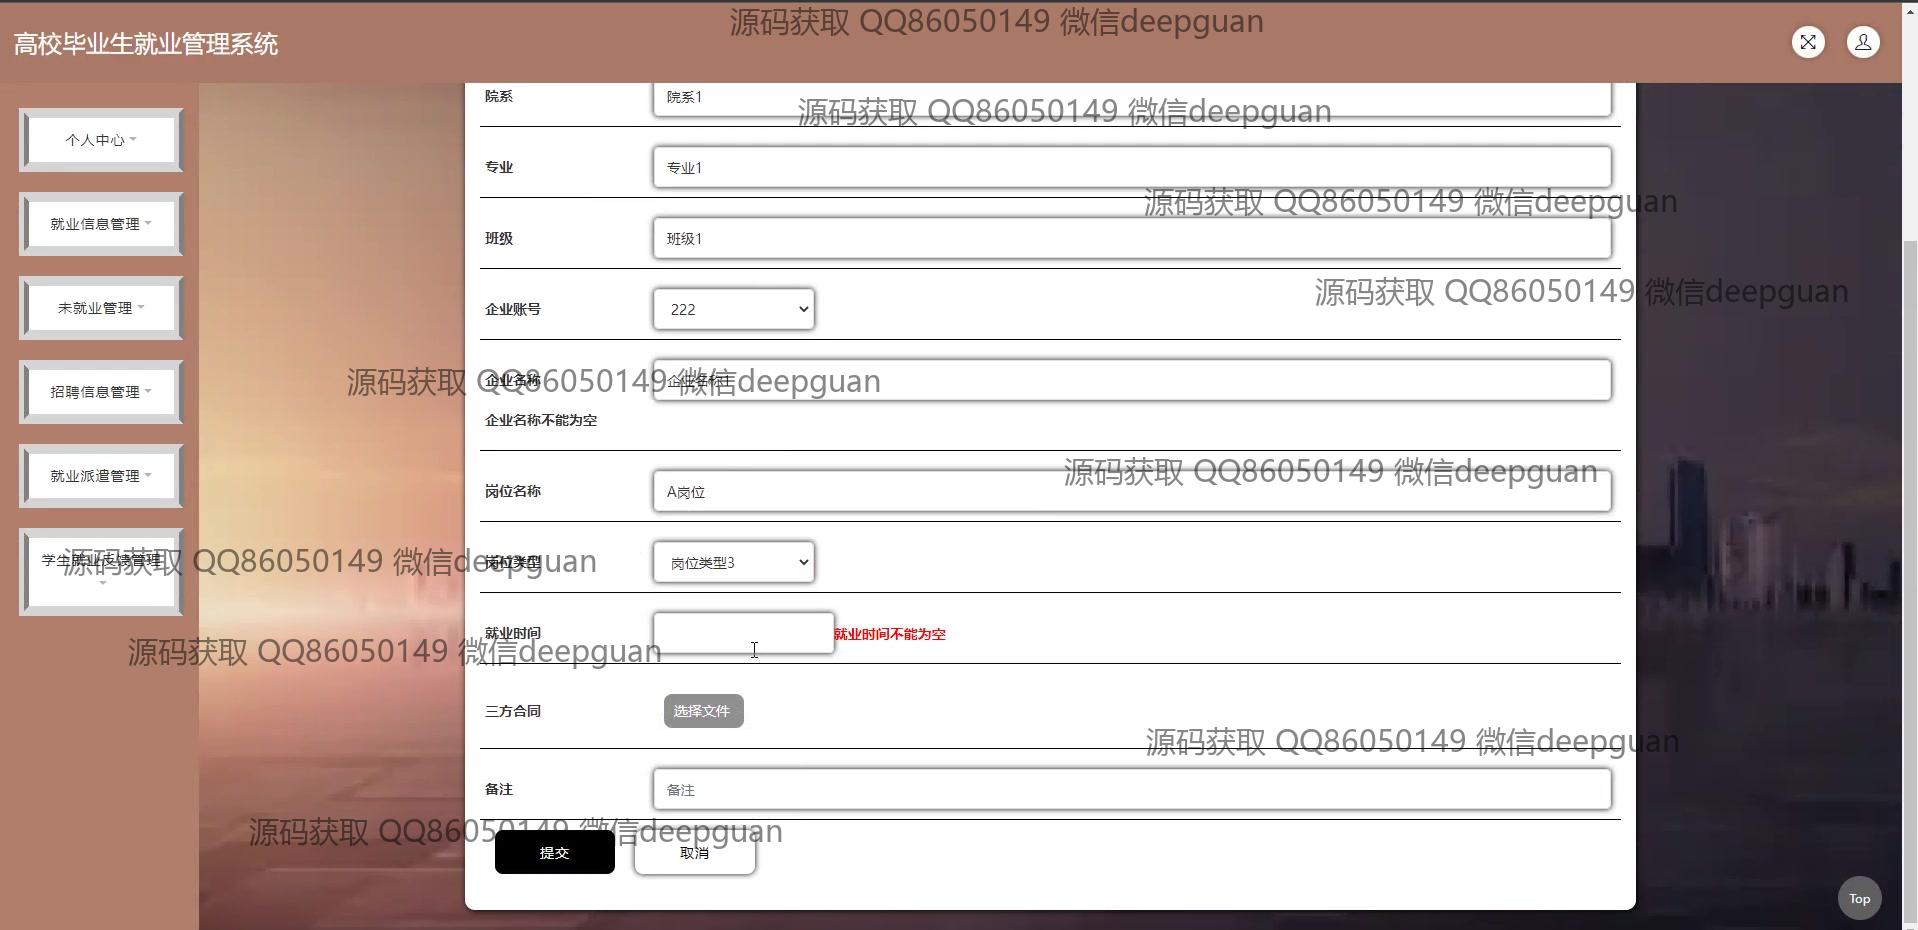Click the fullscreen toggle icon in header
This screenshot has height=930, width=1918.
(x=1807, y=42)
